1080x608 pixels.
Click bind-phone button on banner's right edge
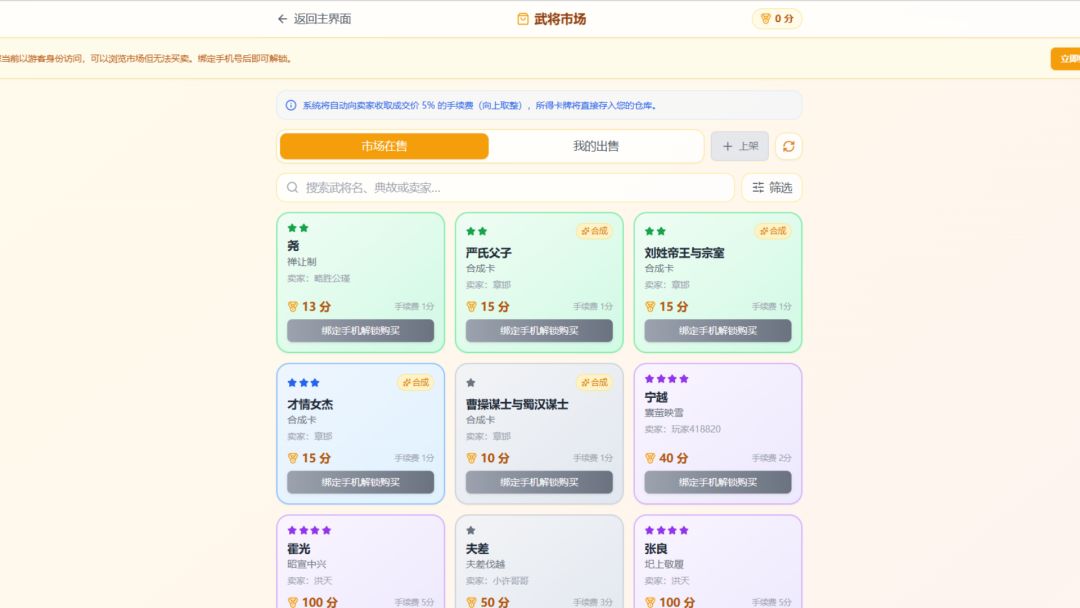click(1065, 59)
